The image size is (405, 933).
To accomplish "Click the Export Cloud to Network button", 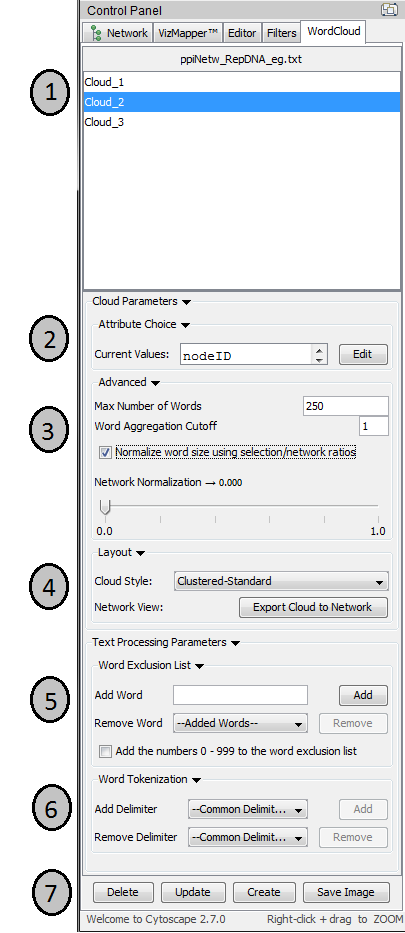I will pos(313,608).
